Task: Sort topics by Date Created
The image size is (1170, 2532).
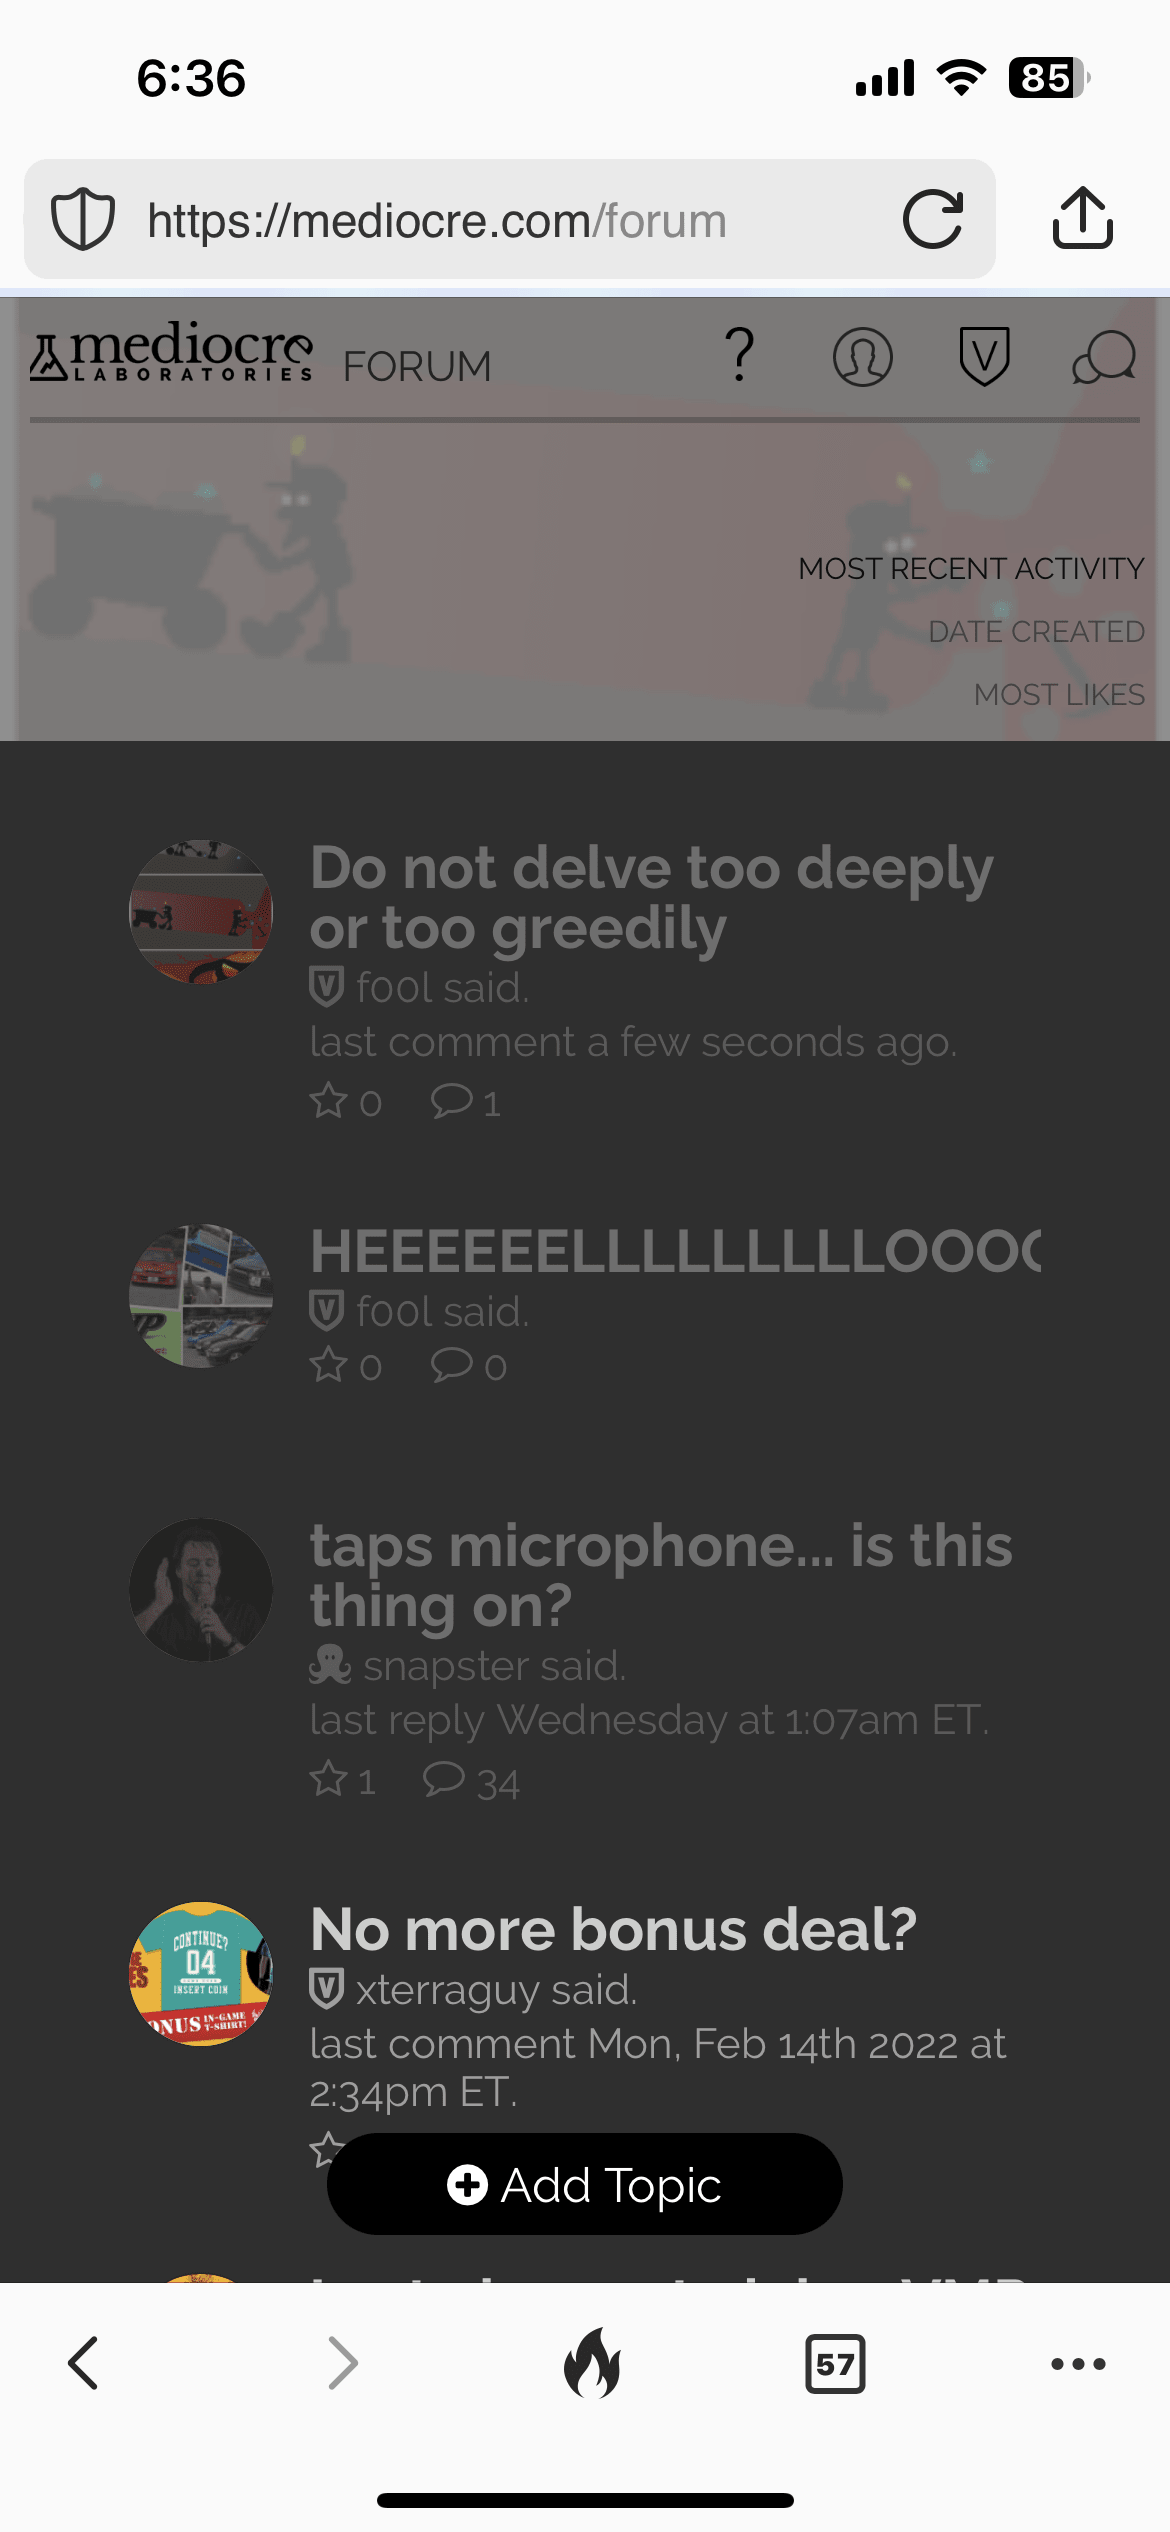Action: tap(1036, 631)
